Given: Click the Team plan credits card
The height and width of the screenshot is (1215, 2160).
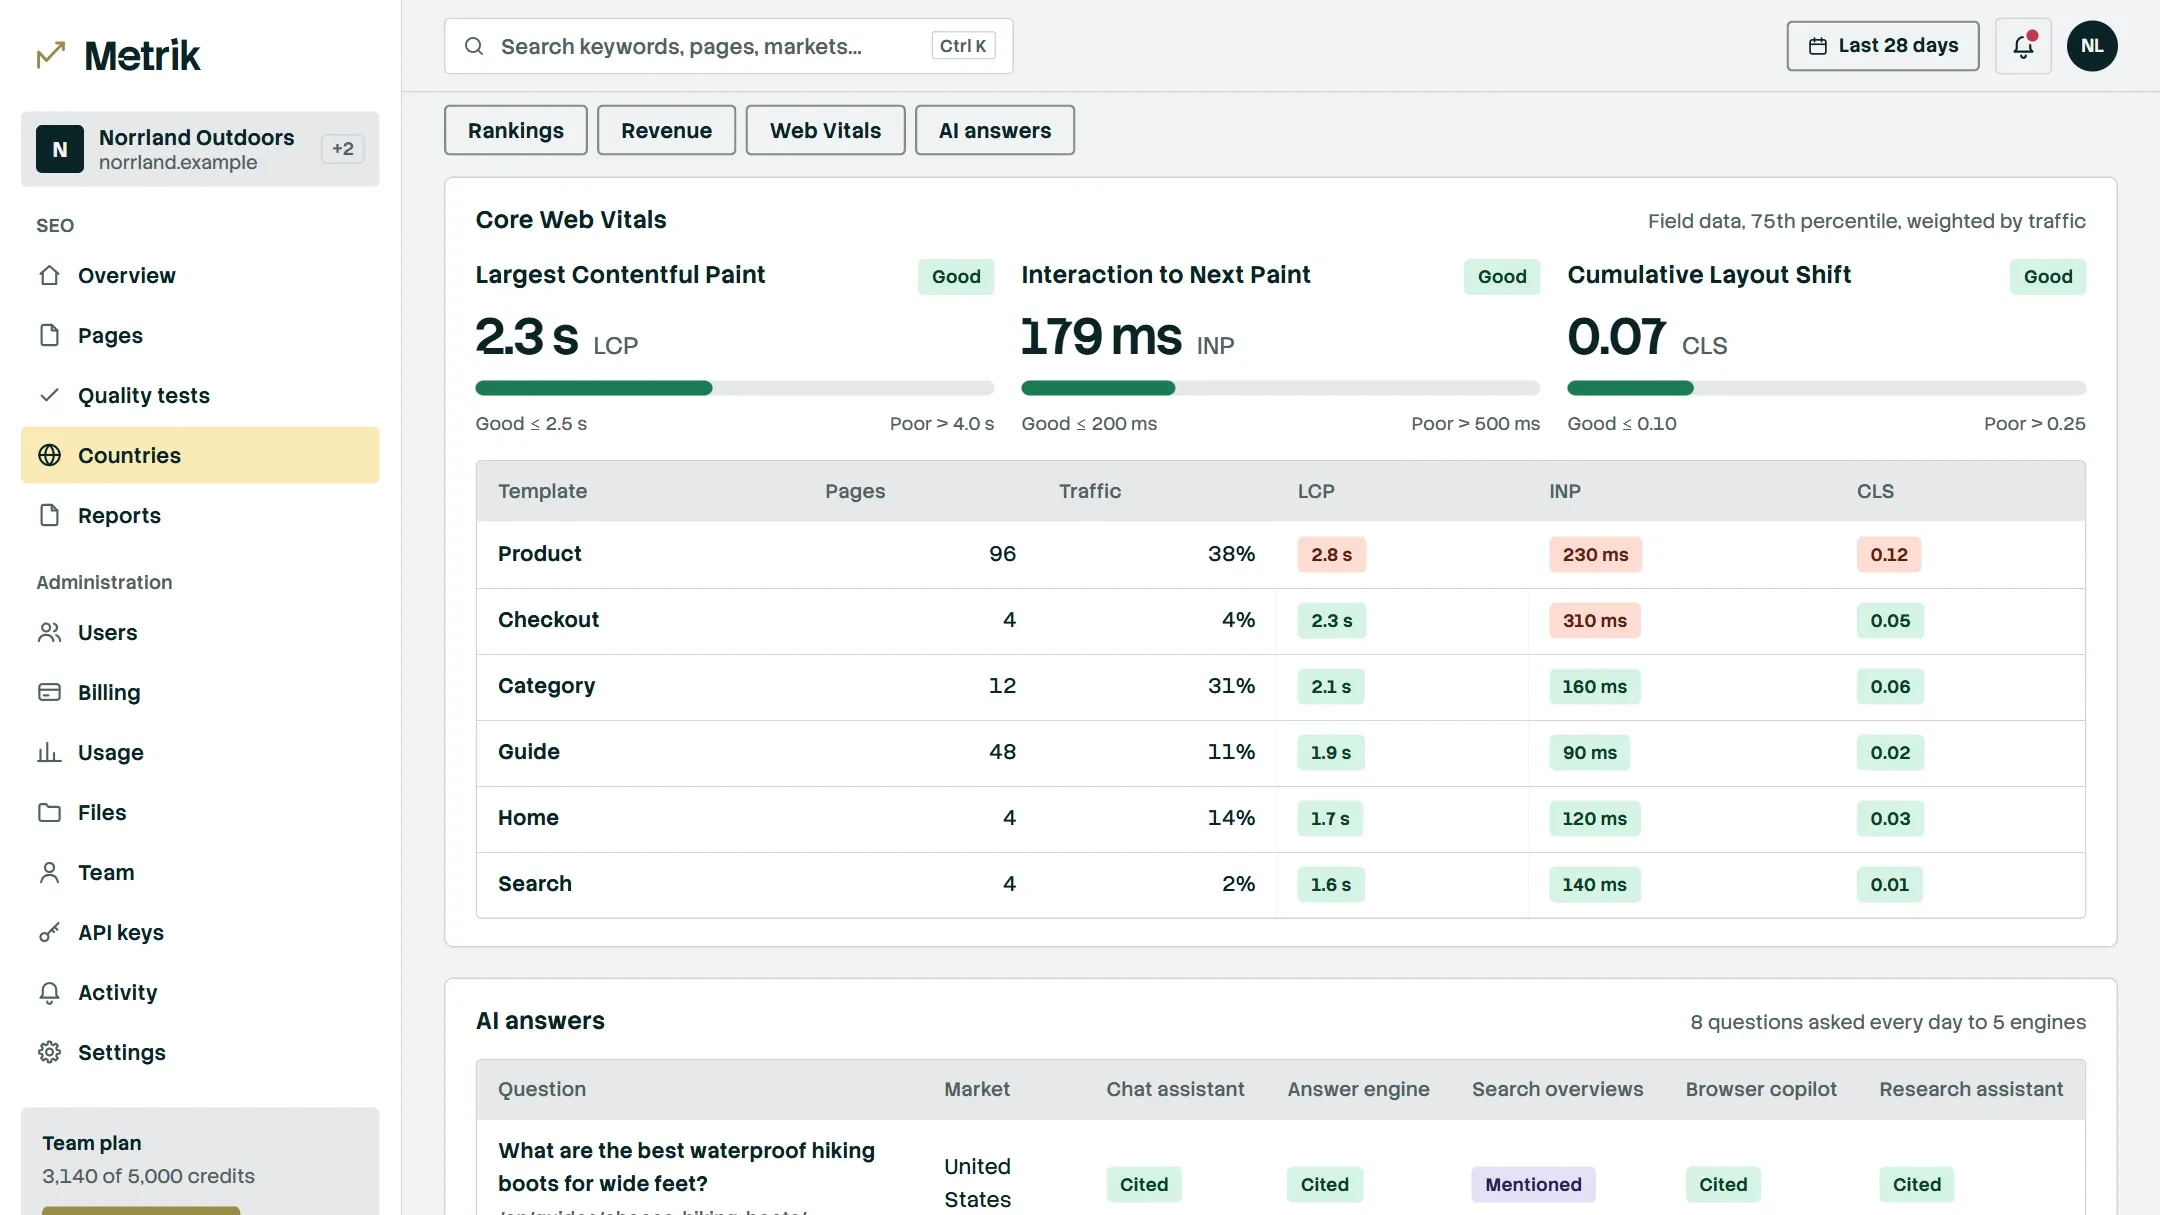Looking at the screenshot, I should click(x=200, y=1161).
